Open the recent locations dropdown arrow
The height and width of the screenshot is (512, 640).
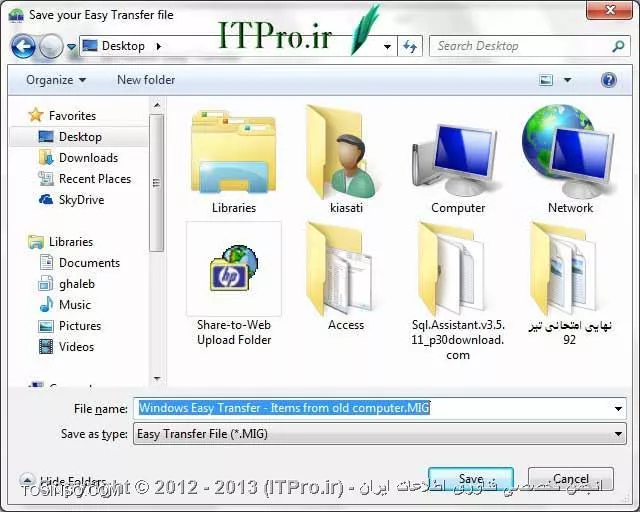click(71, 47)
